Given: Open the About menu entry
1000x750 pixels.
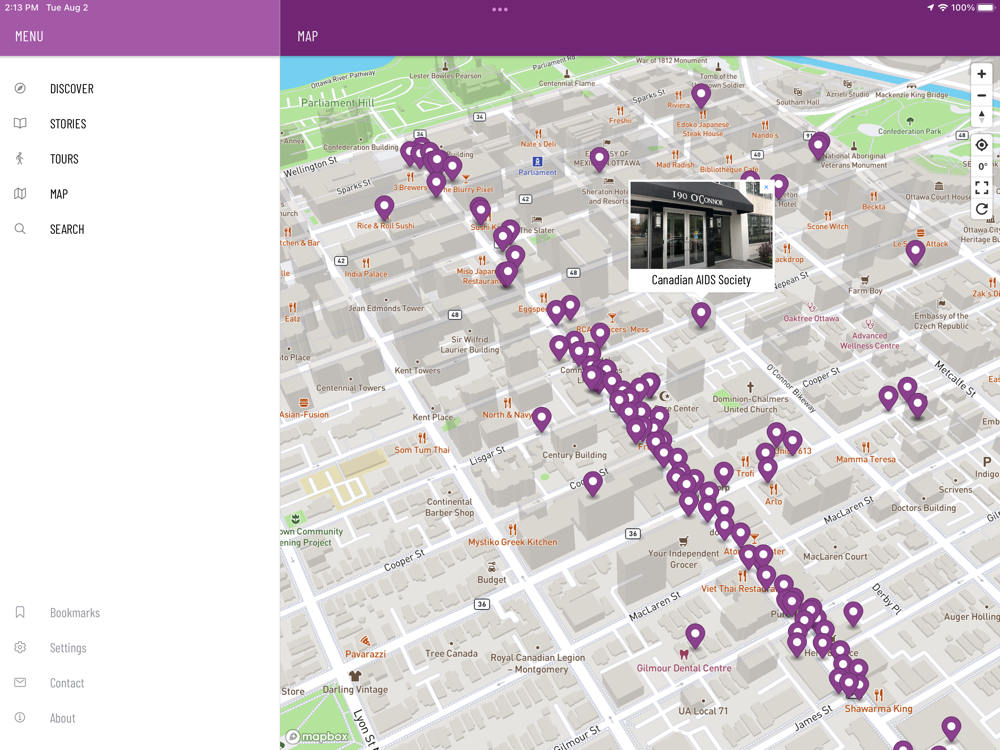Looking at the screenshot, I should click(140, 718).
